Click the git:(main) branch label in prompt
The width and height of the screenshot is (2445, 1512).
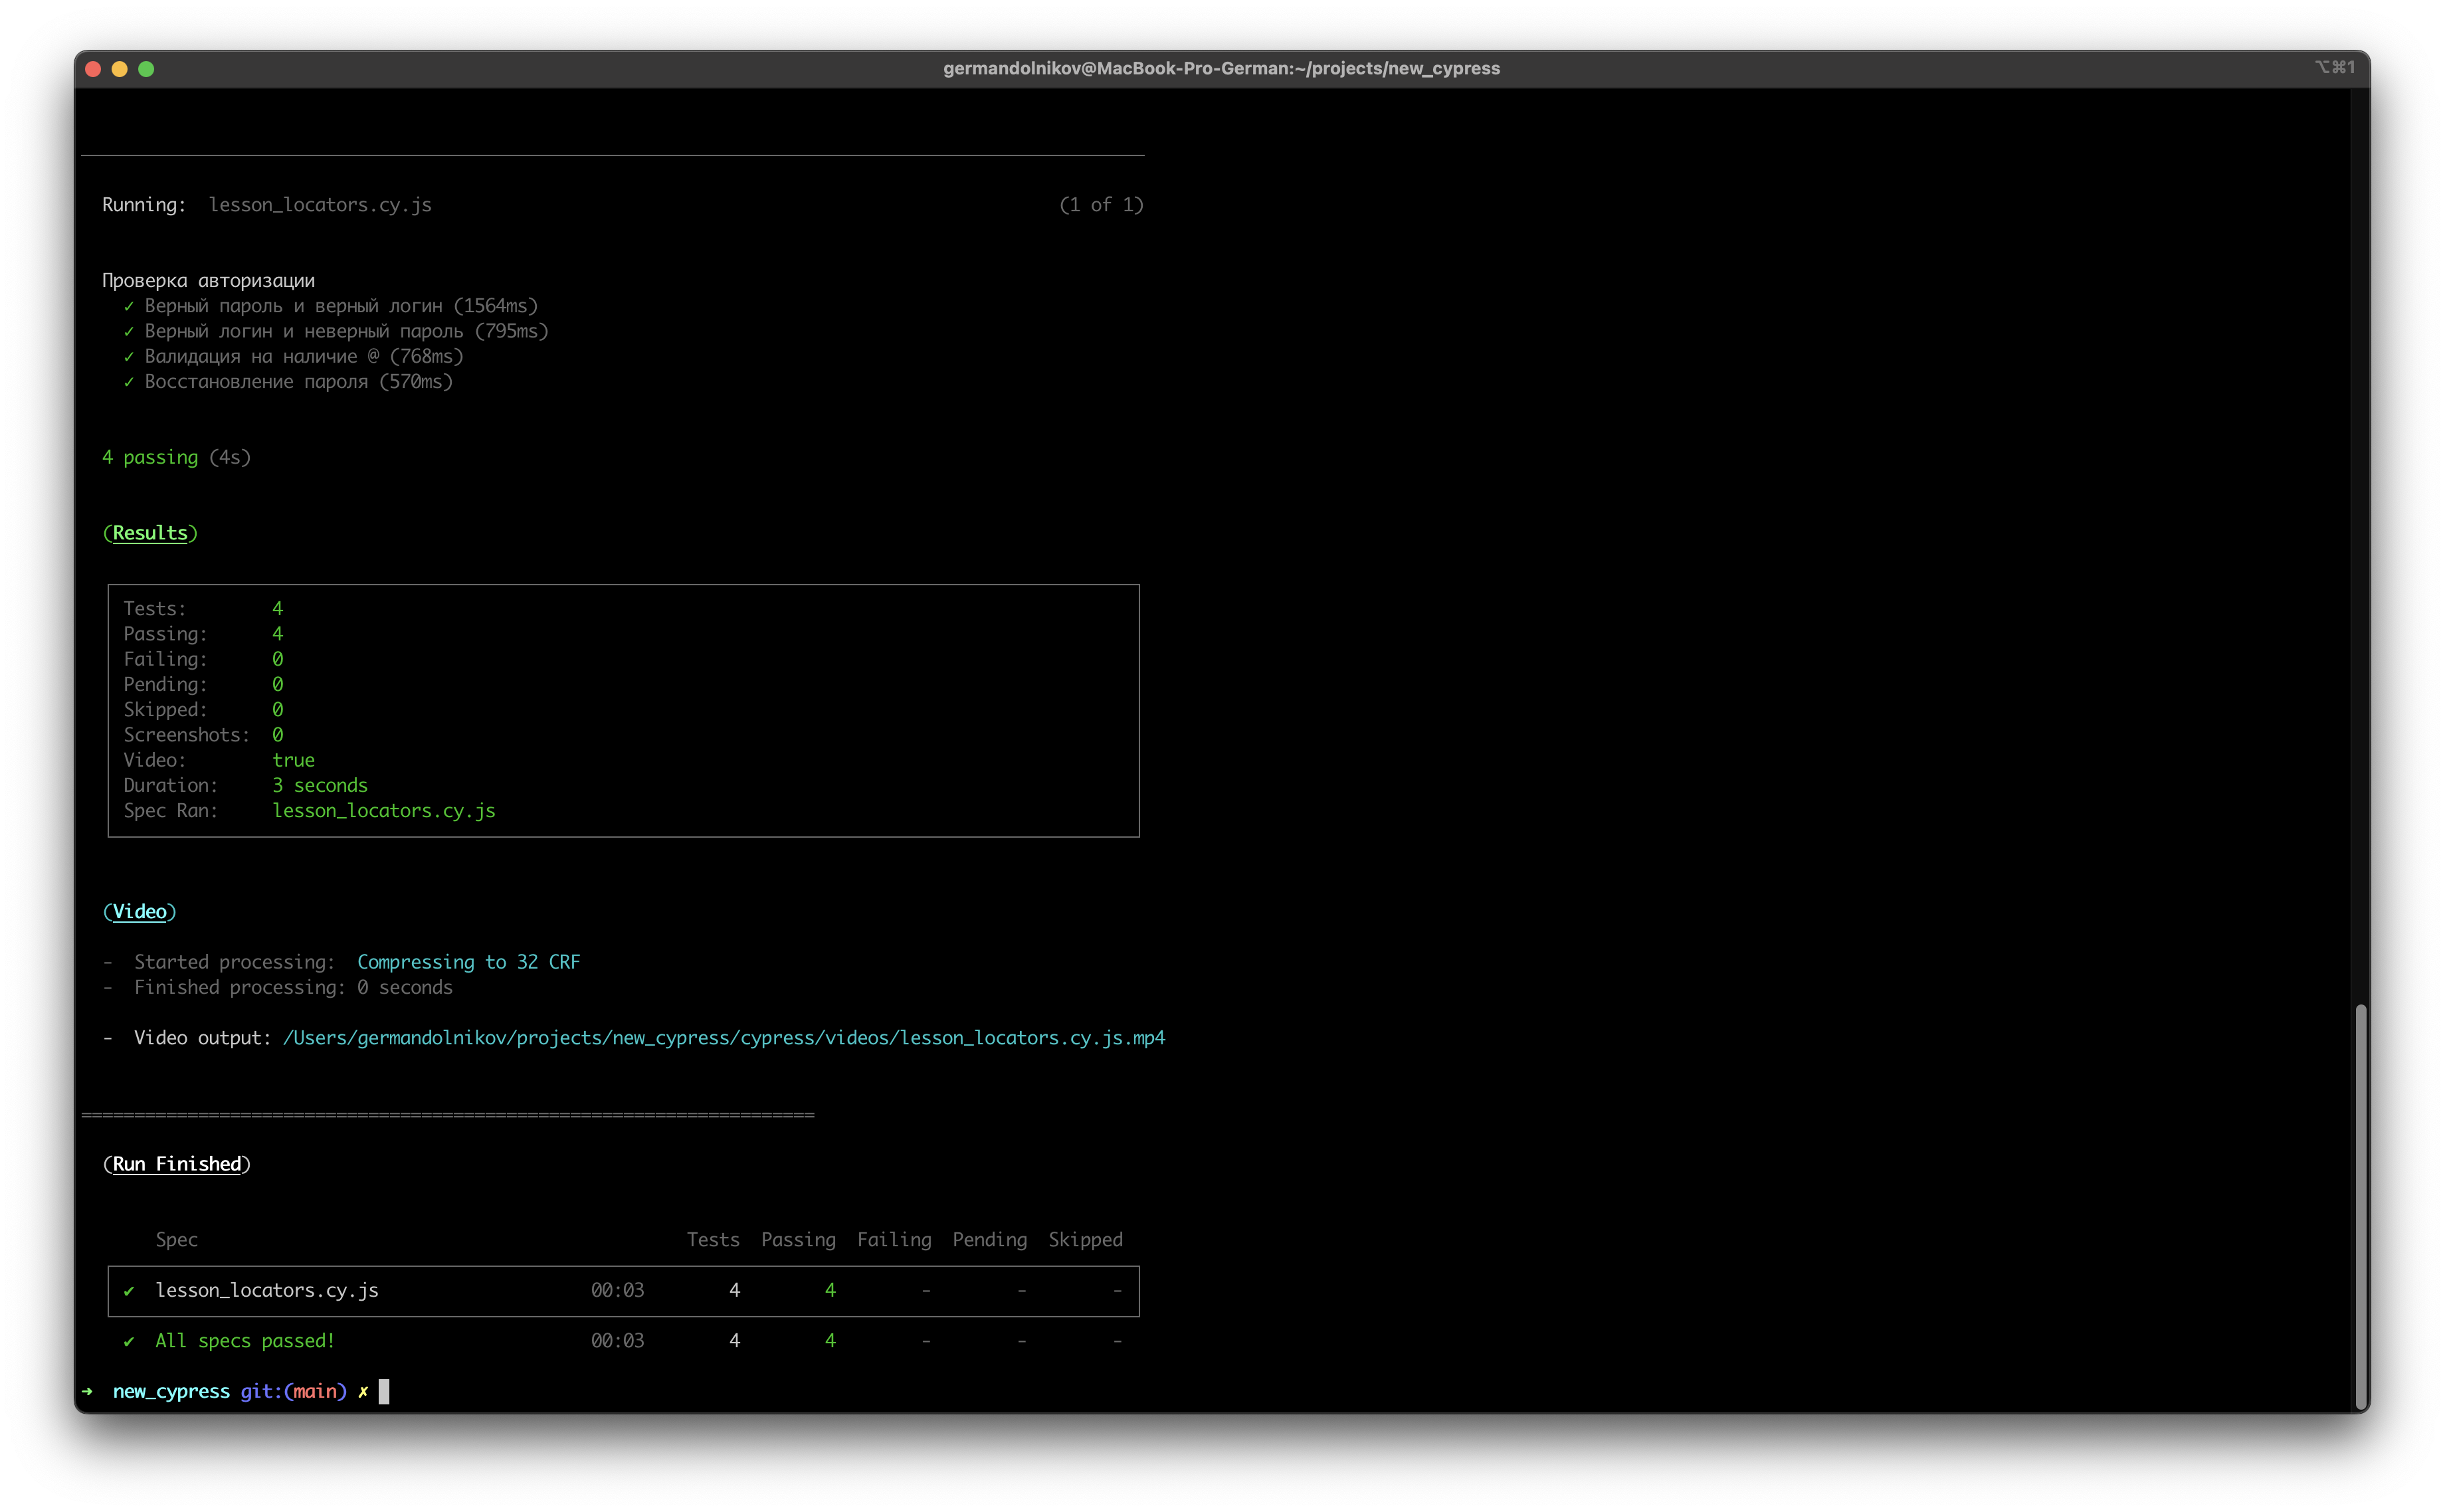pyautogui.click(x=293, y=1391)
